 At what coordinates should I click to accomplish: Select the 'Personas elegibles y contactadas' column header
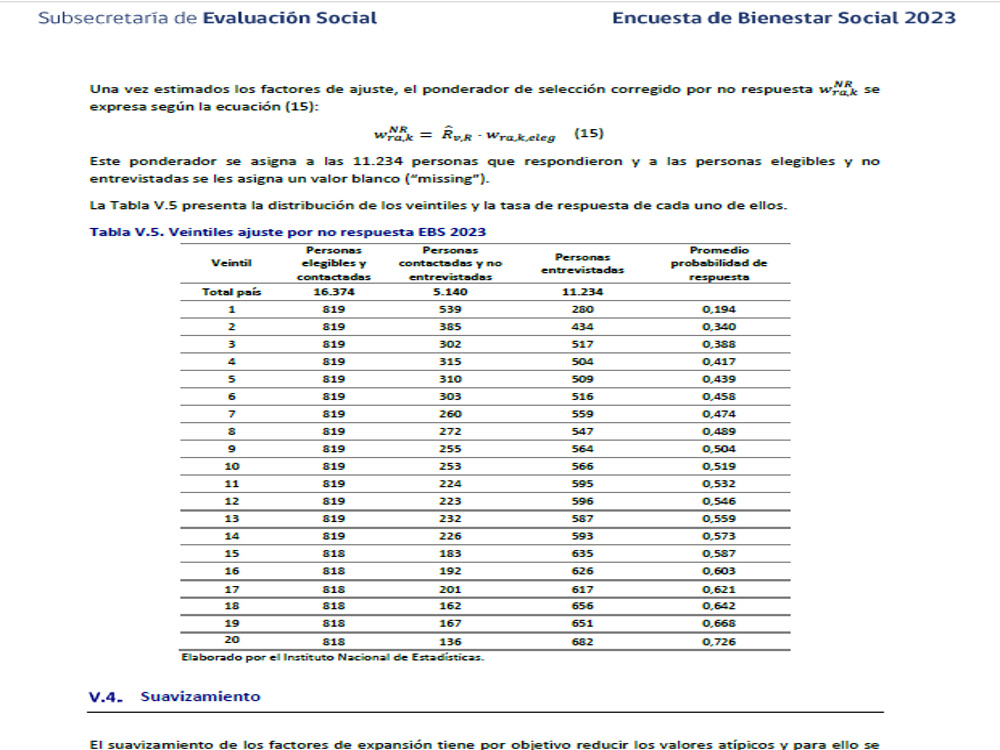click(334, 263)
